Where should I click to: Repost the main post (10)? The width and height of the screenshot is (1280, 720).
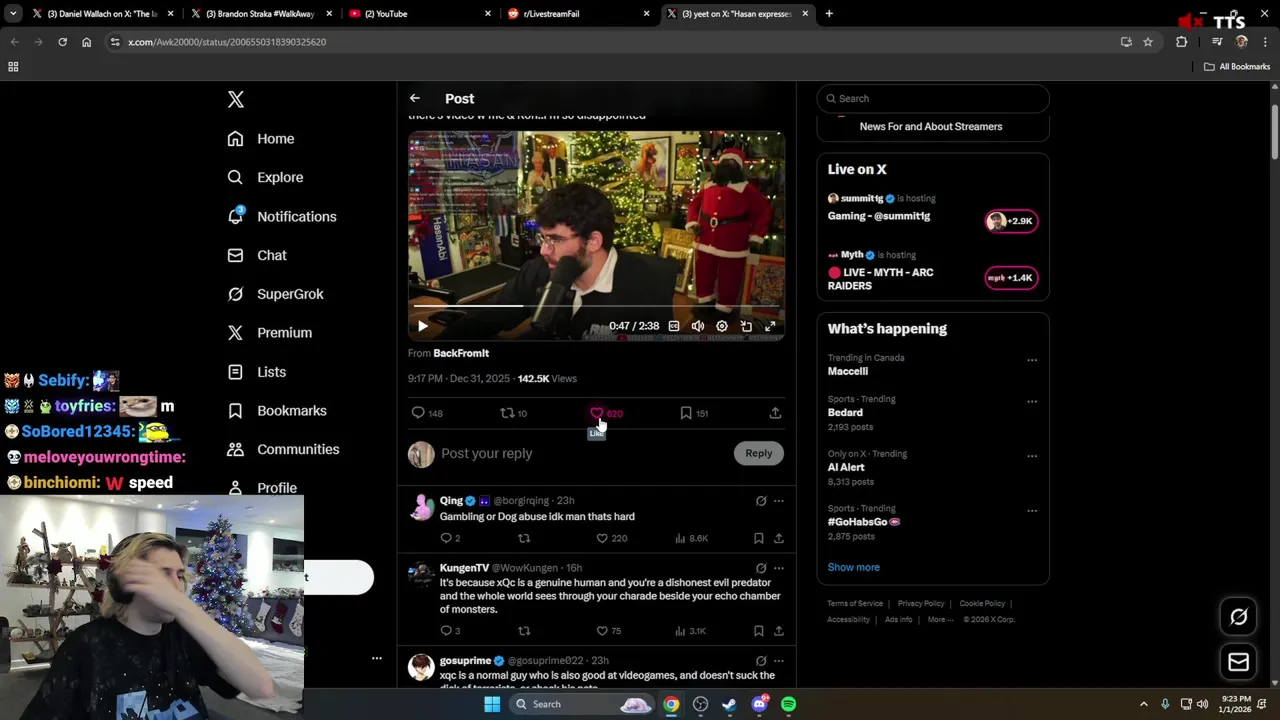[x=514, y=413]
